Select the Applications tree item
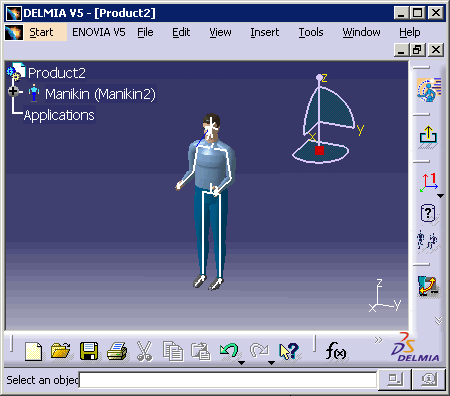 [x=59, y=115]
